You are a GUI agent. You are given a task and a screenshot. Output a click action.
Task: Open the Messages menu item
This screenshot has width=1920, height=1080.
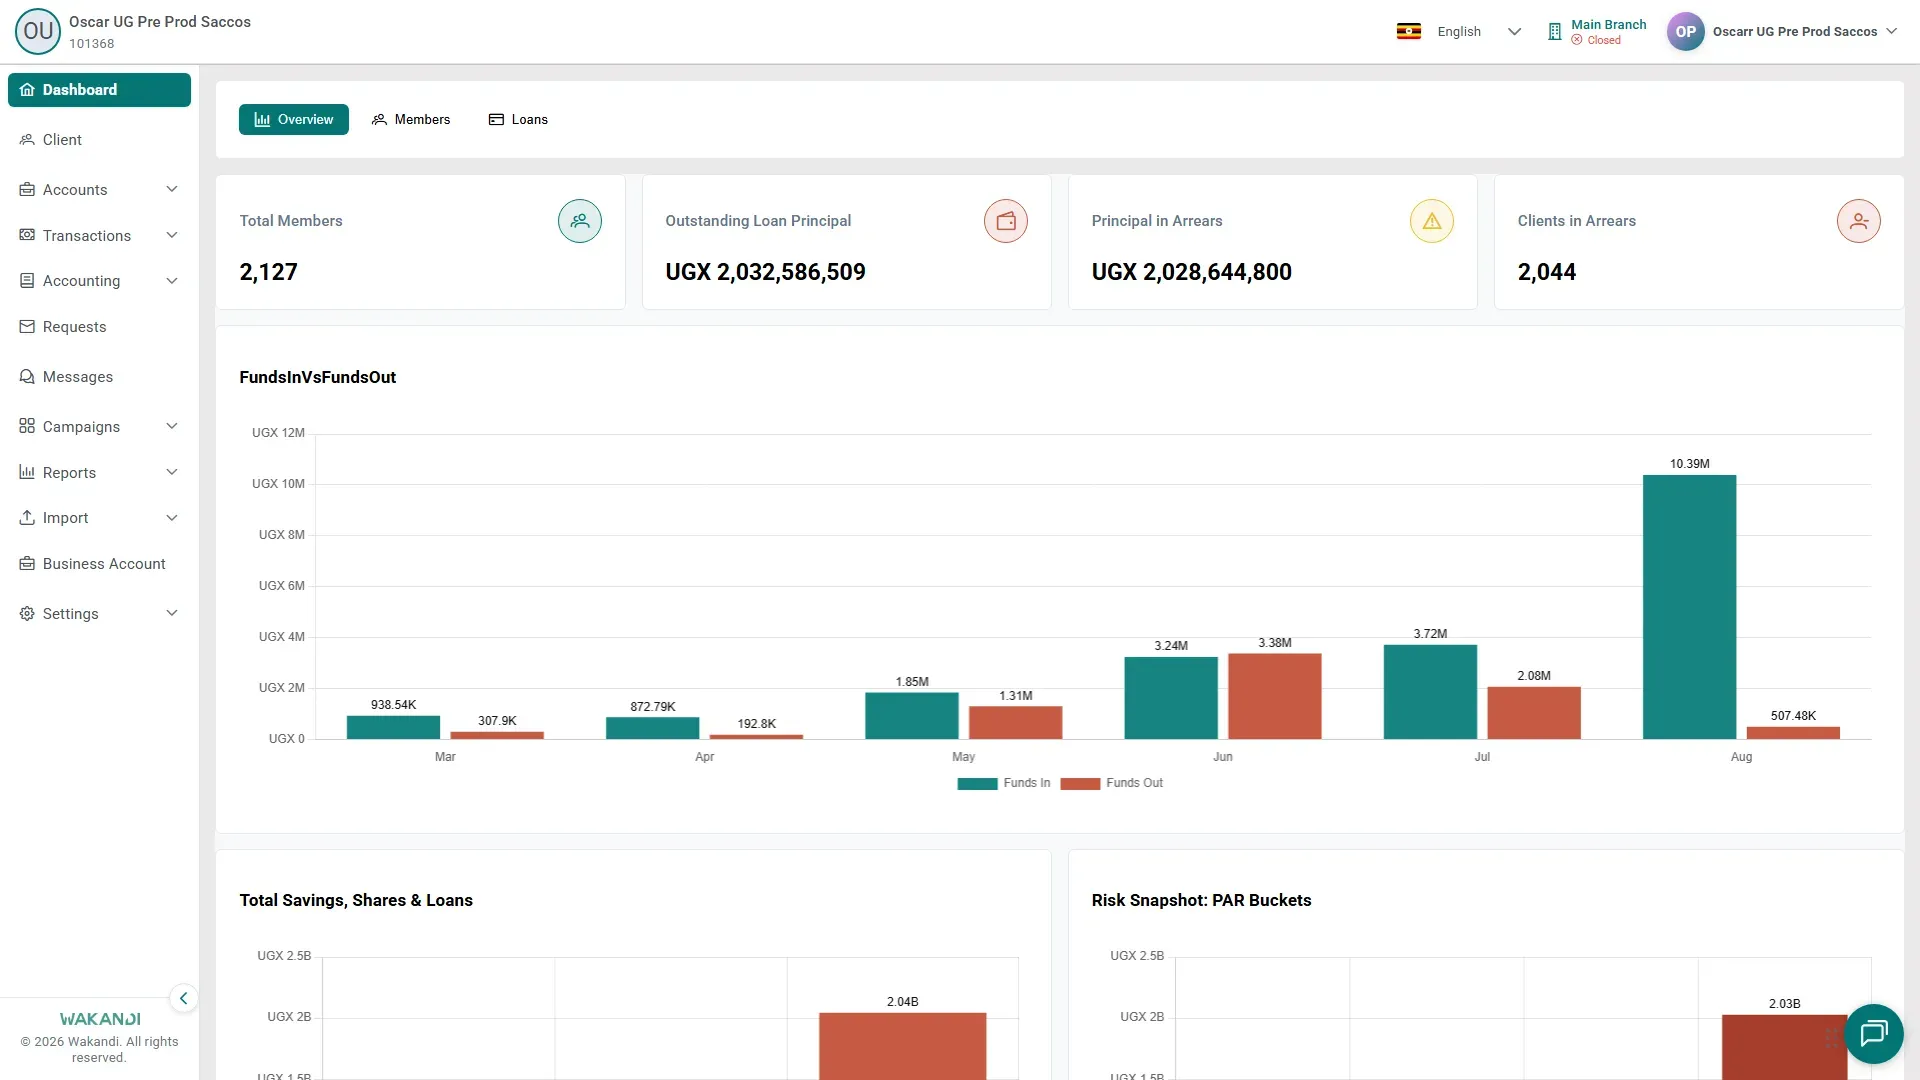click(x=99, y=377)
